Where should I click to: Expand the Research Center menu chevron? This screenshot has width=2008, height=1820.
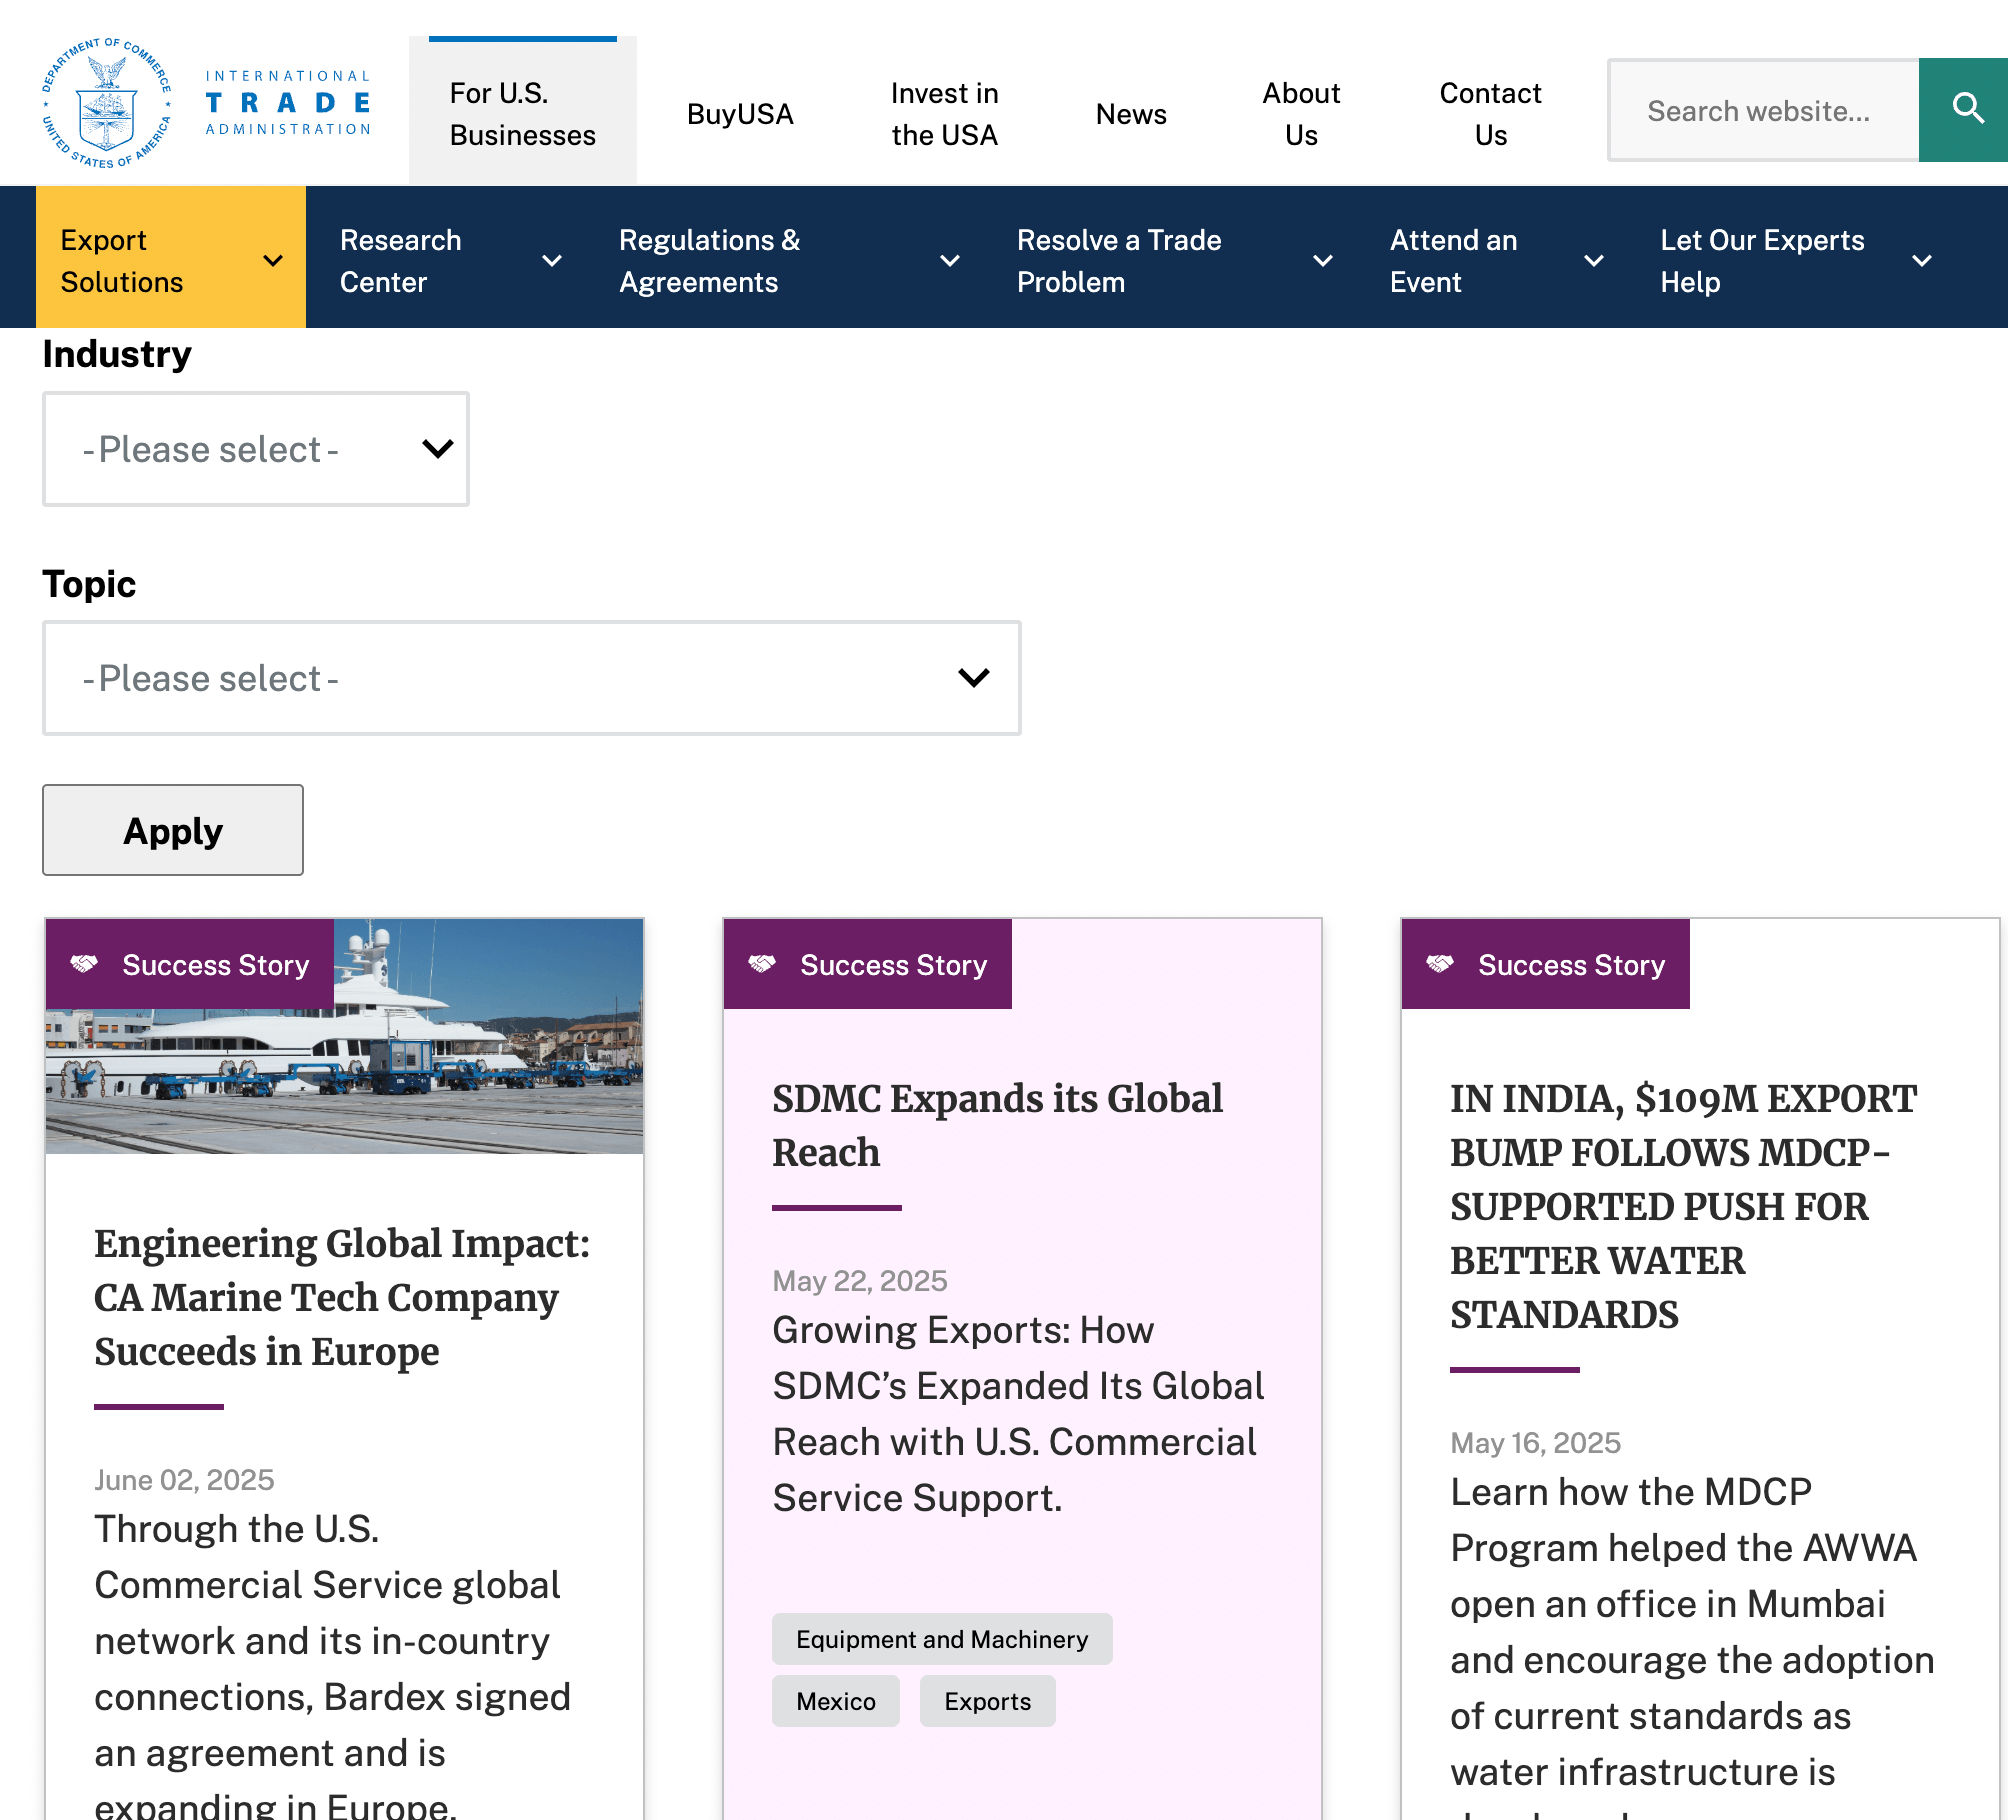[551, 261]
